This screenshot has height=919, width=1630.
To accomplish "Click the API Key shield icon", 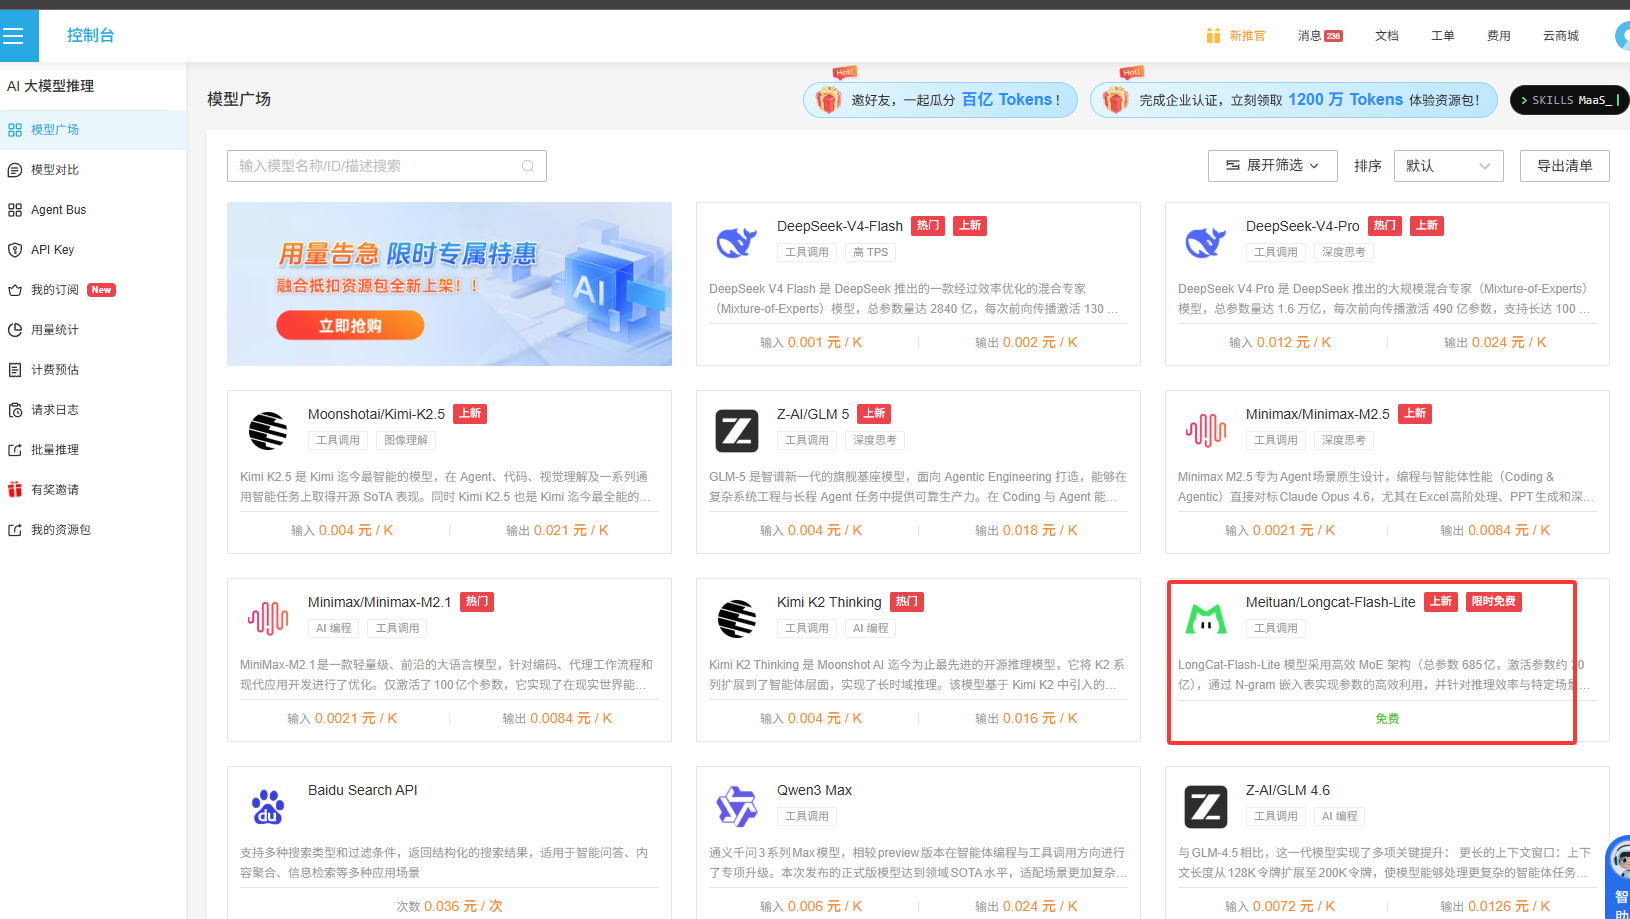I will [x=15, y=250].
